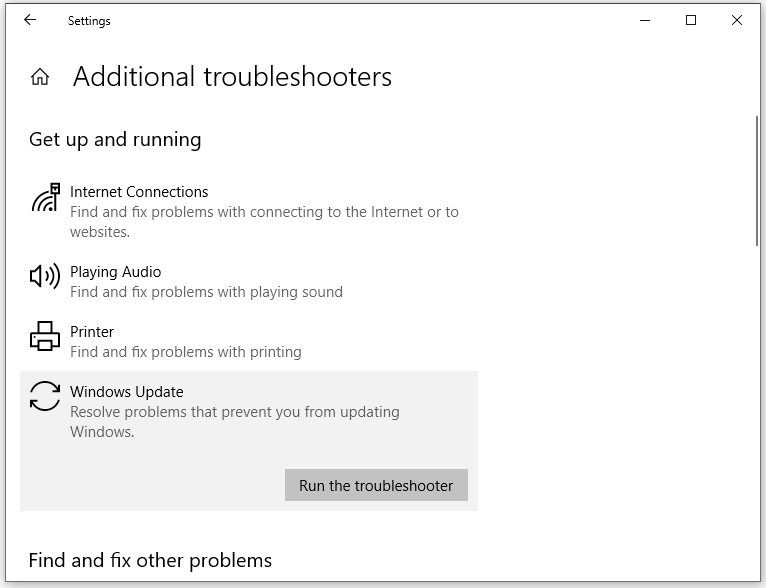
Task: Minimize the Settings window
Action: click(645, 20)
